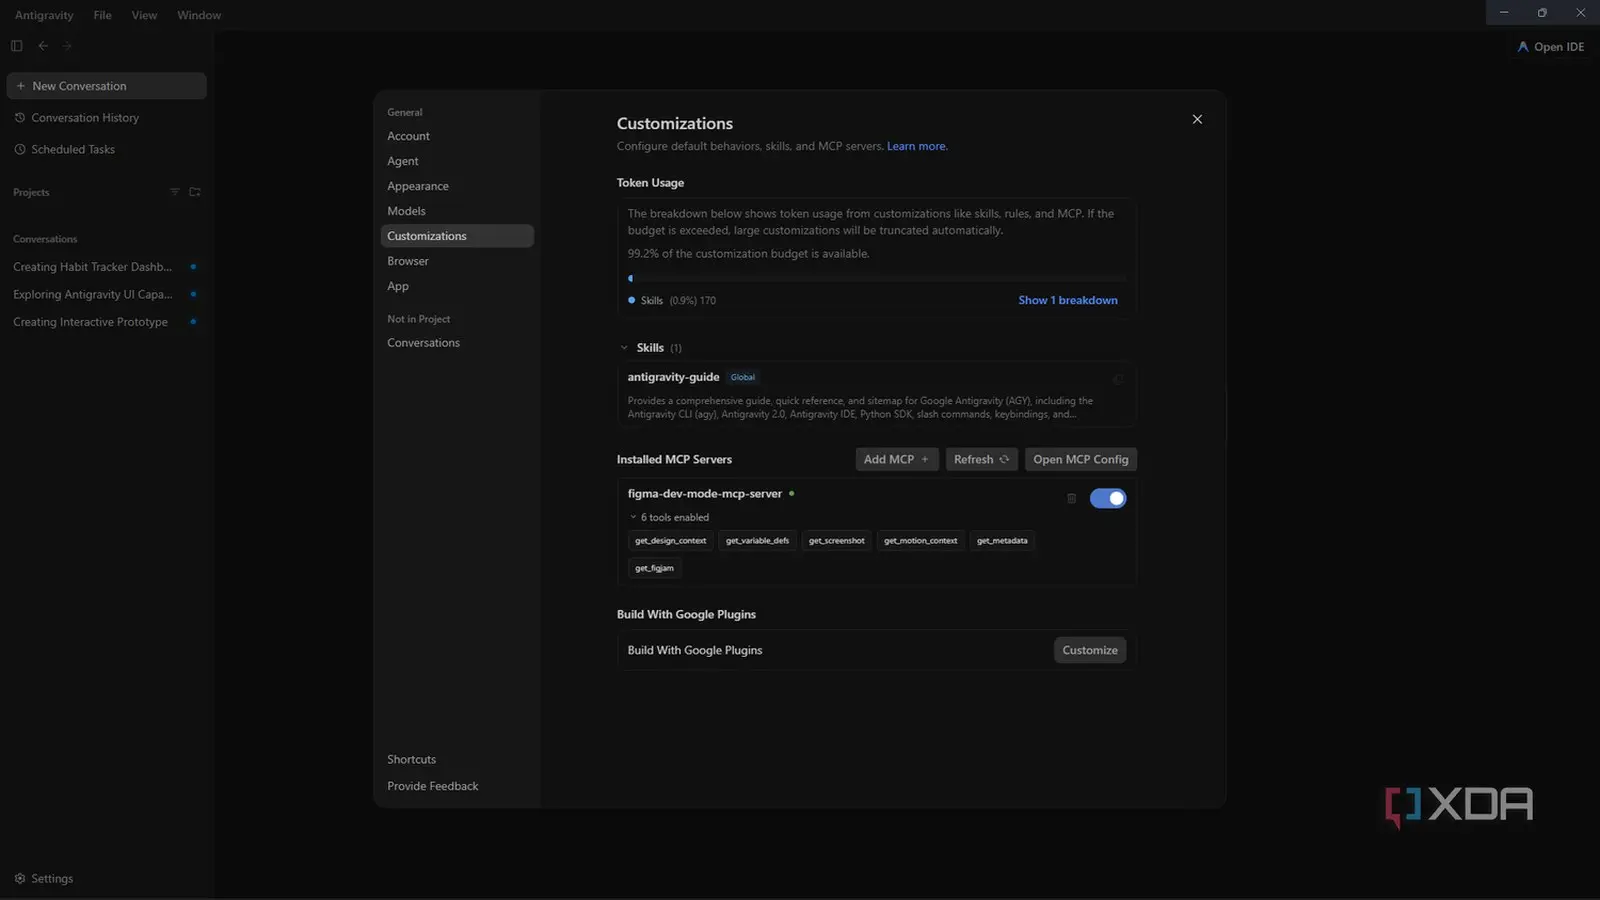Select the Appearance settings tab
Screen dimensions: 1600x900
tap(457, 186)
